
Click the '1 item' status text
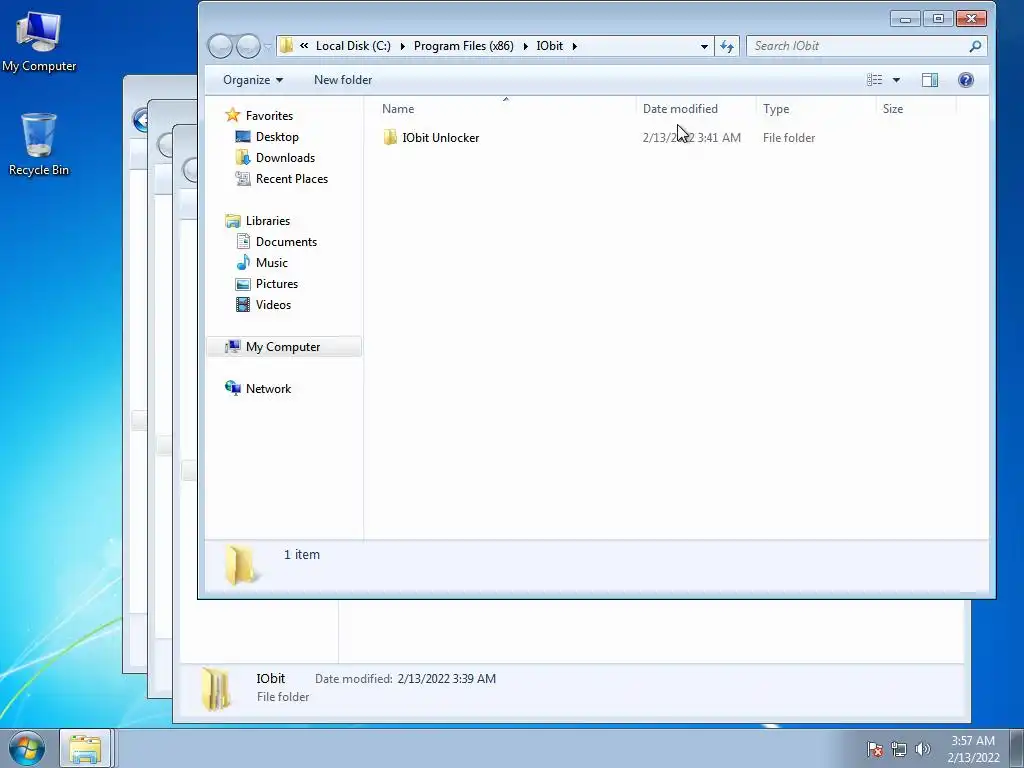(x=302, y=554)
